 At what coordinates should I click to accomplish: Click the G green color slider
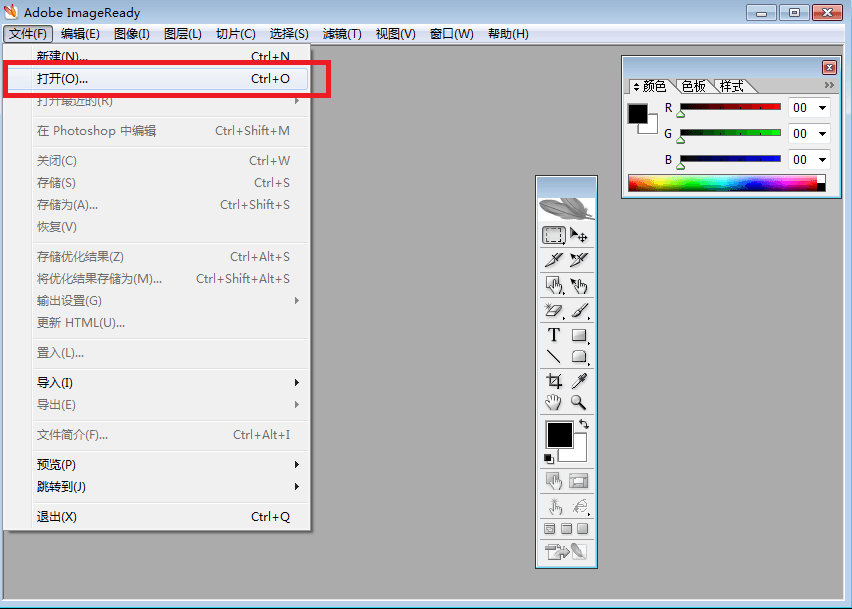pyautogui.click(x=730, y=133)
